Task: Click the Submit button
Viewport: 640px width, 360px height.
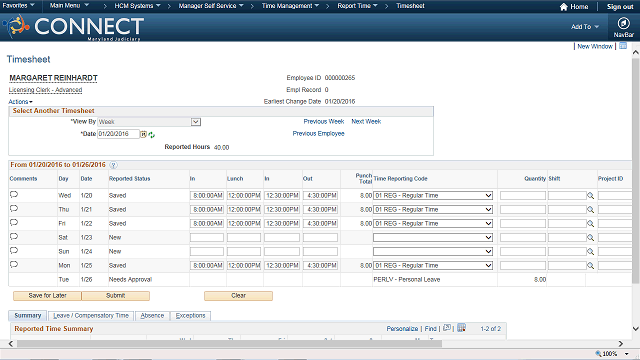Action: tap(116, 296)
